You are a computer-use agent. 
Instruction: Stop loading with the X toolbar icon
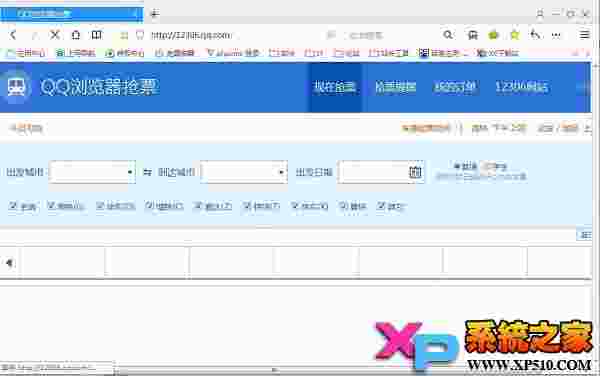point(55,35)
